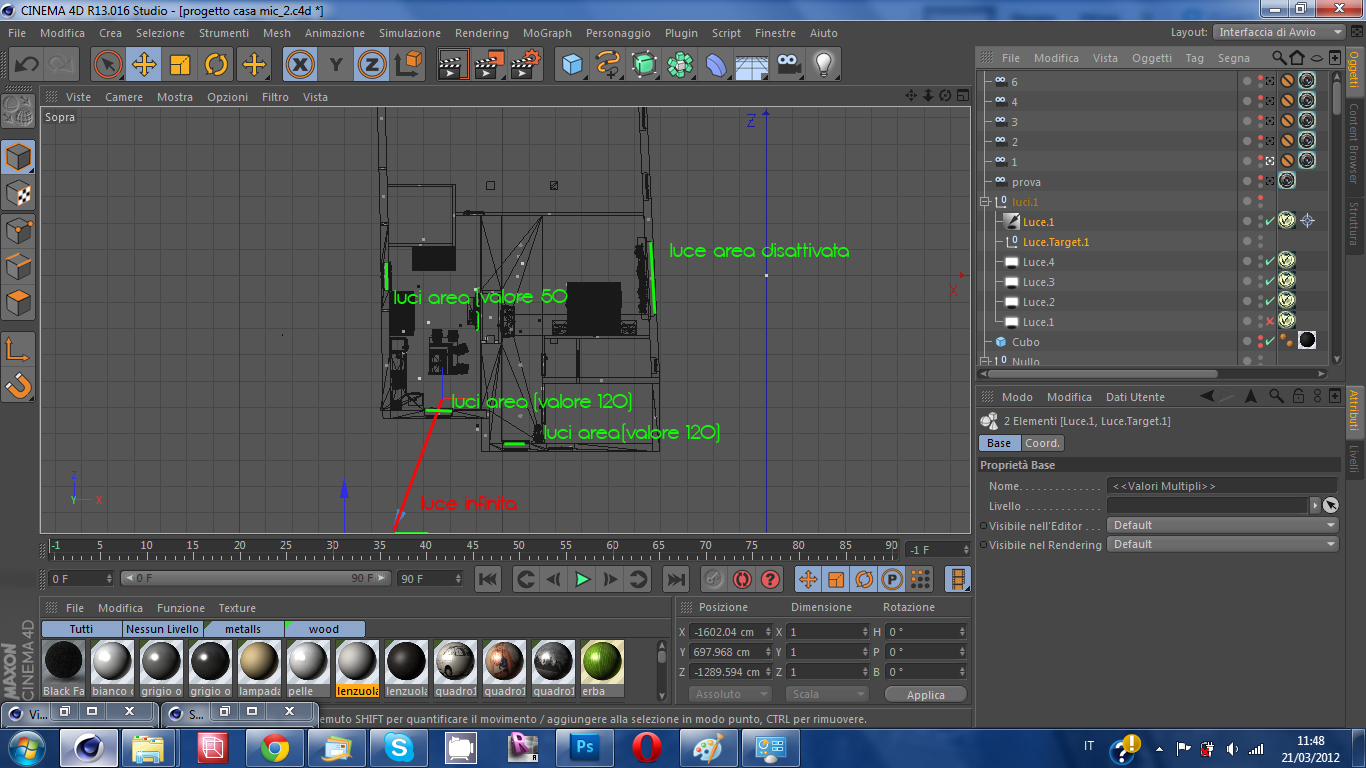
Task: Open the blue deformer objects icon
Action: point(716,66)
